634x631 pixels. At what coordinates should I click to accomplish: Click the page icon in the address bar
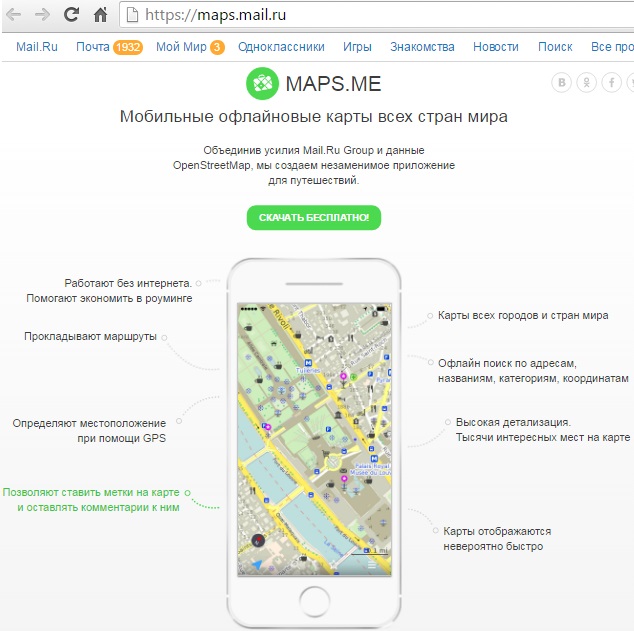tap(132, 15)
